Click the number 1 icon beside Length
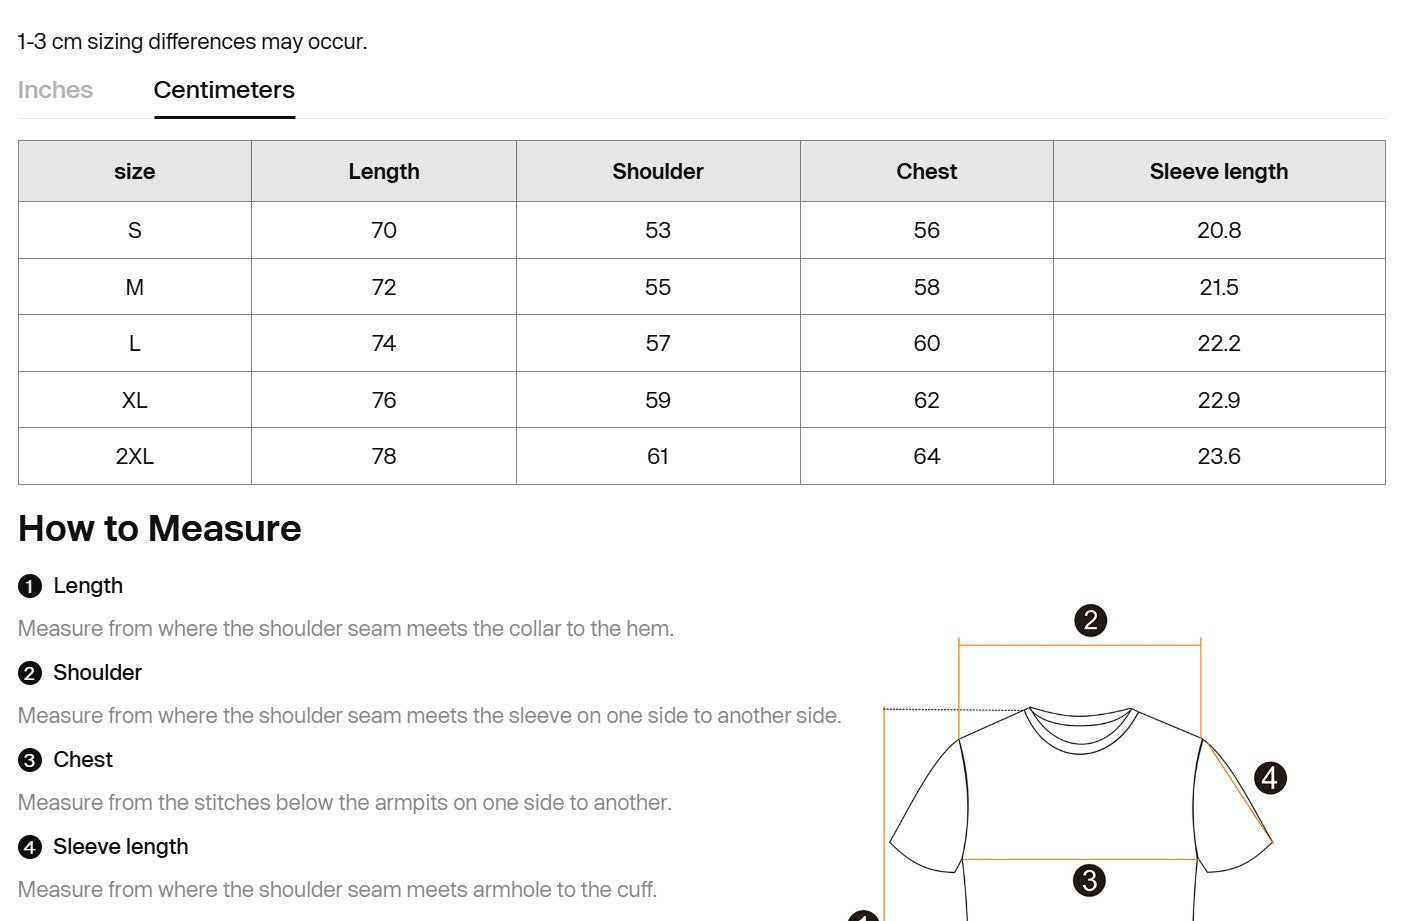Viewport: 1404px width, 921px height. pos(30,586)
